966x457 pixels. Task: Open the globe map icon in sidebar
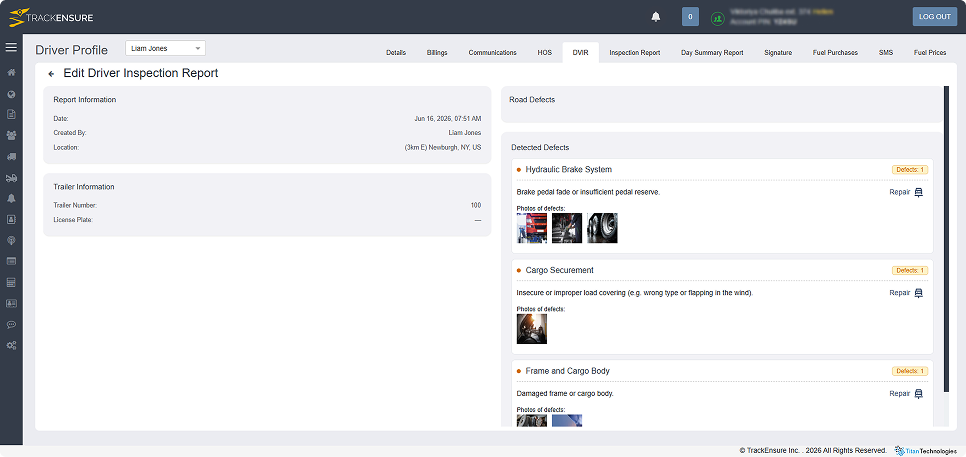(x=11, y=94)
